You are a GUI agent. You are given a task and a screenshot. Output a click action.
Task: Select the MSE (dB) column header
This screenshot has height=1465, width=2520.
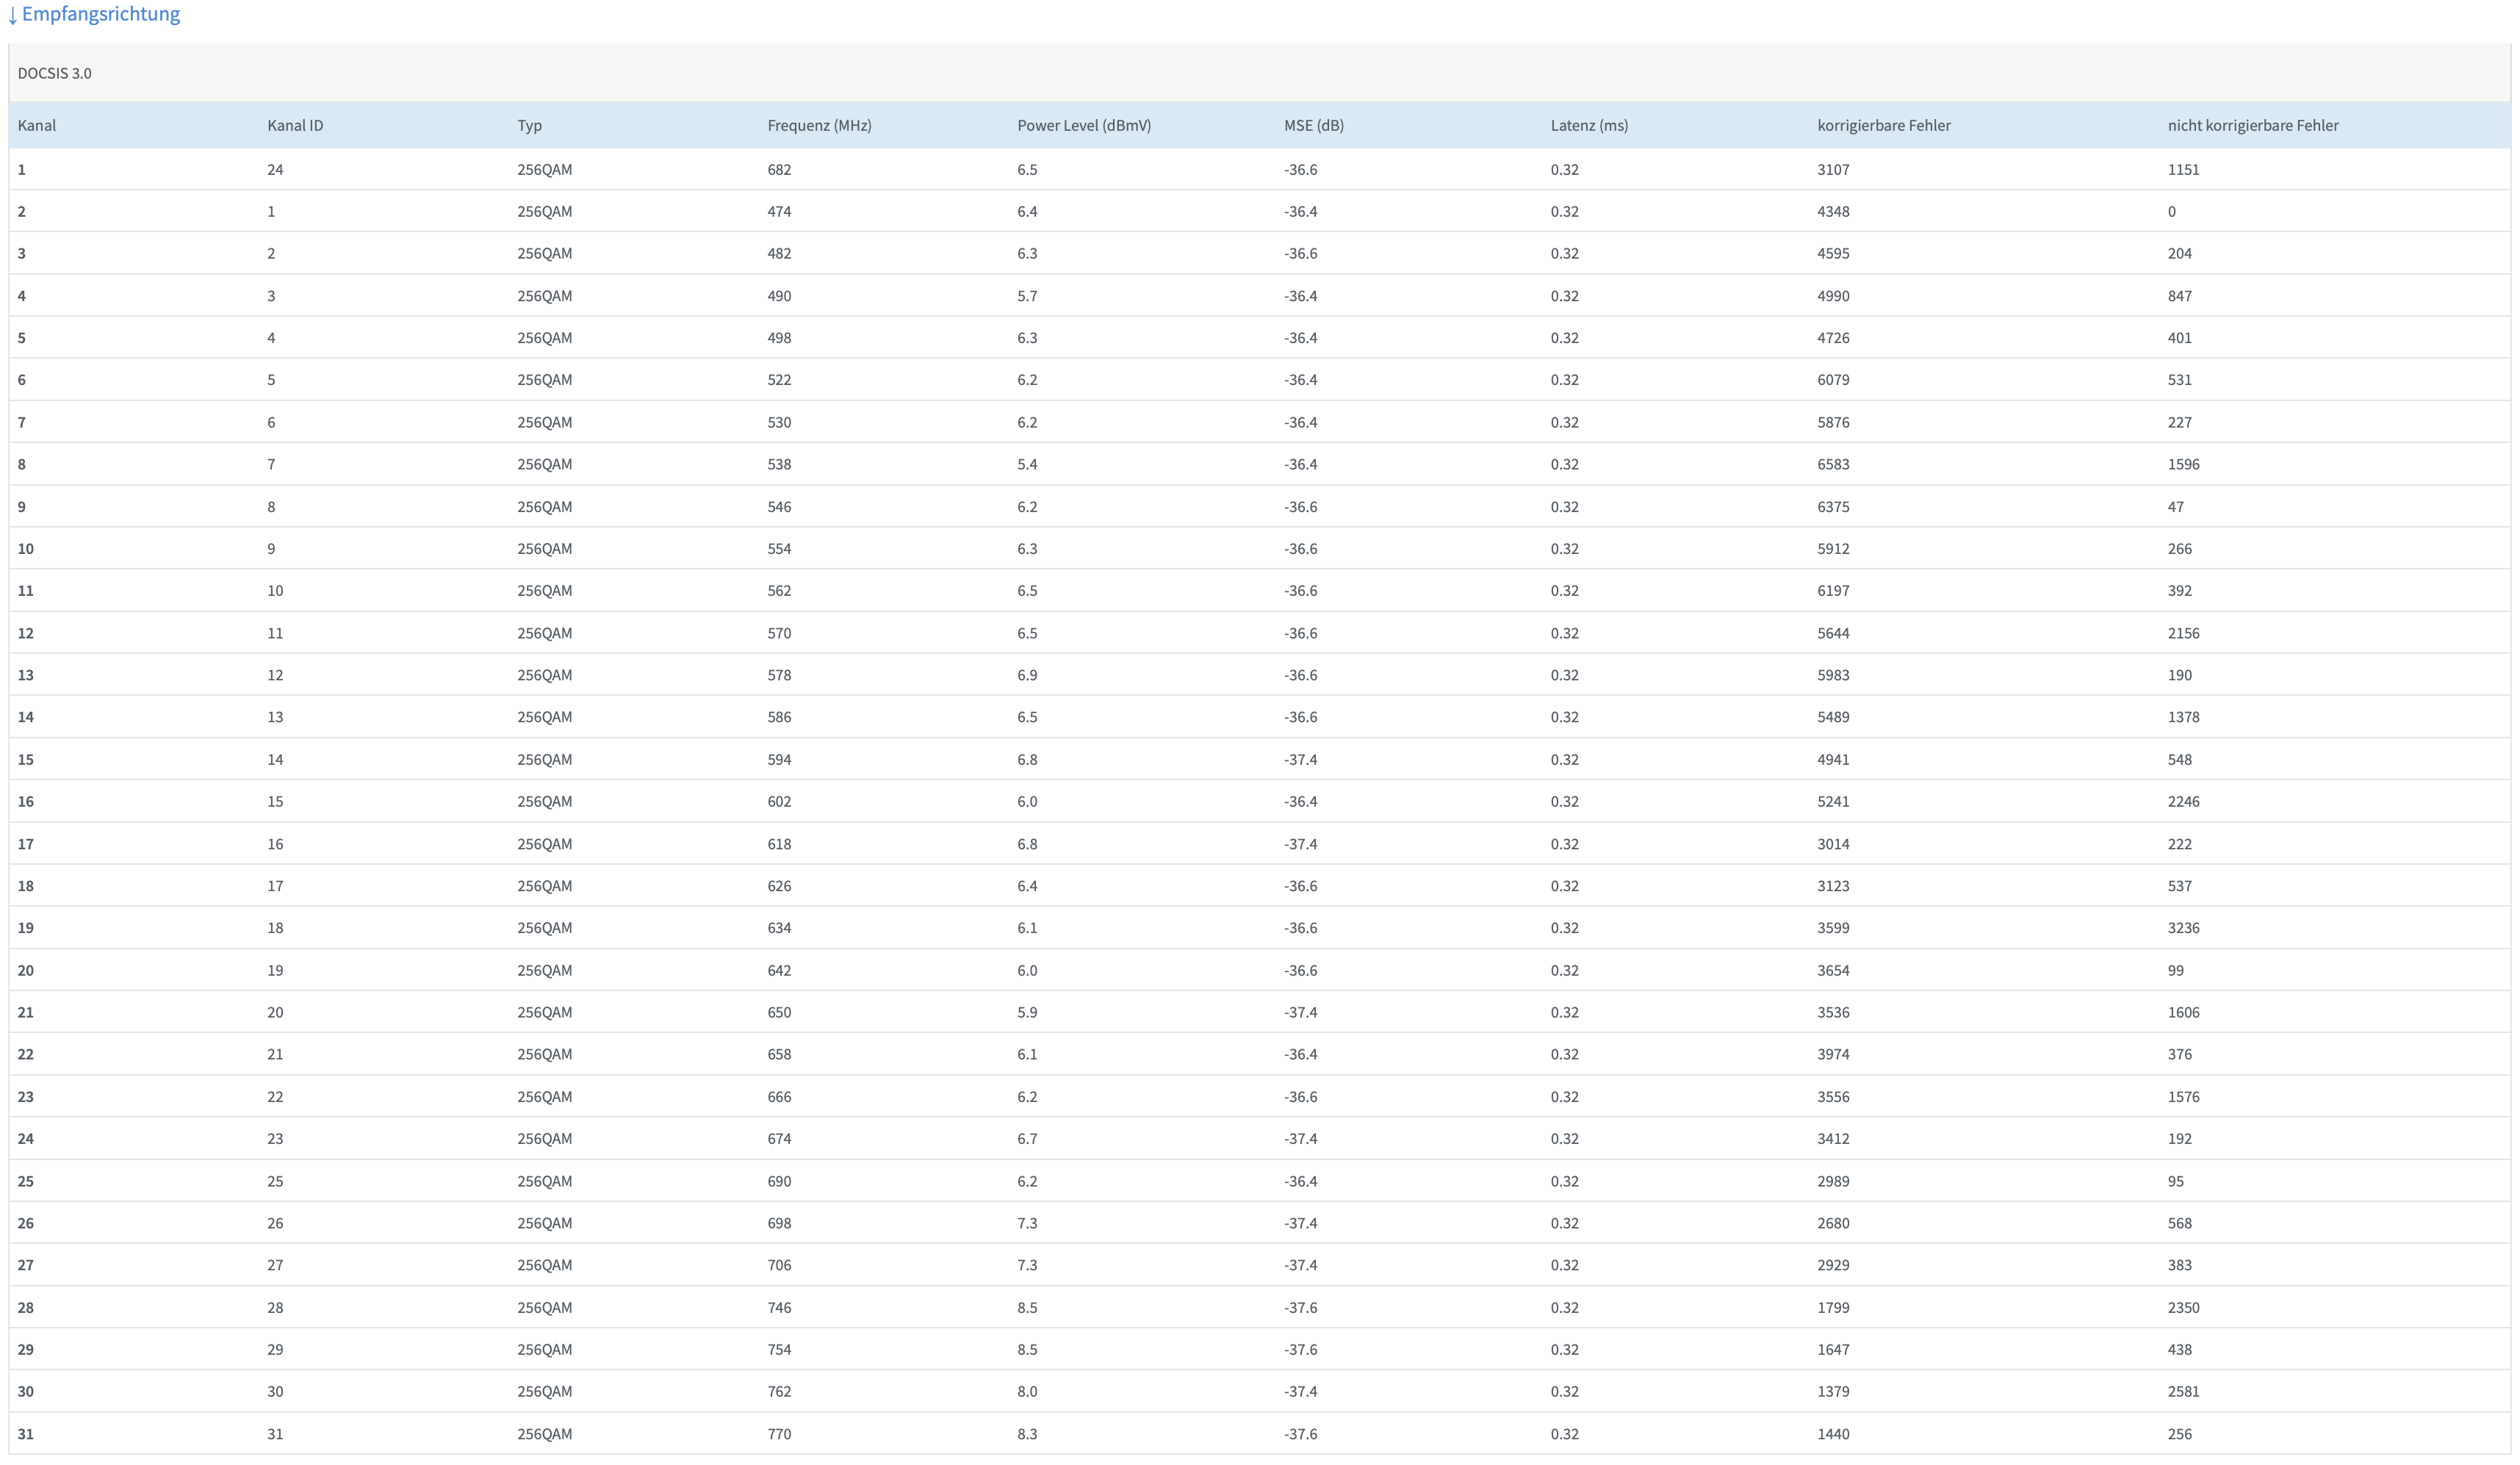click(1313, 125)
